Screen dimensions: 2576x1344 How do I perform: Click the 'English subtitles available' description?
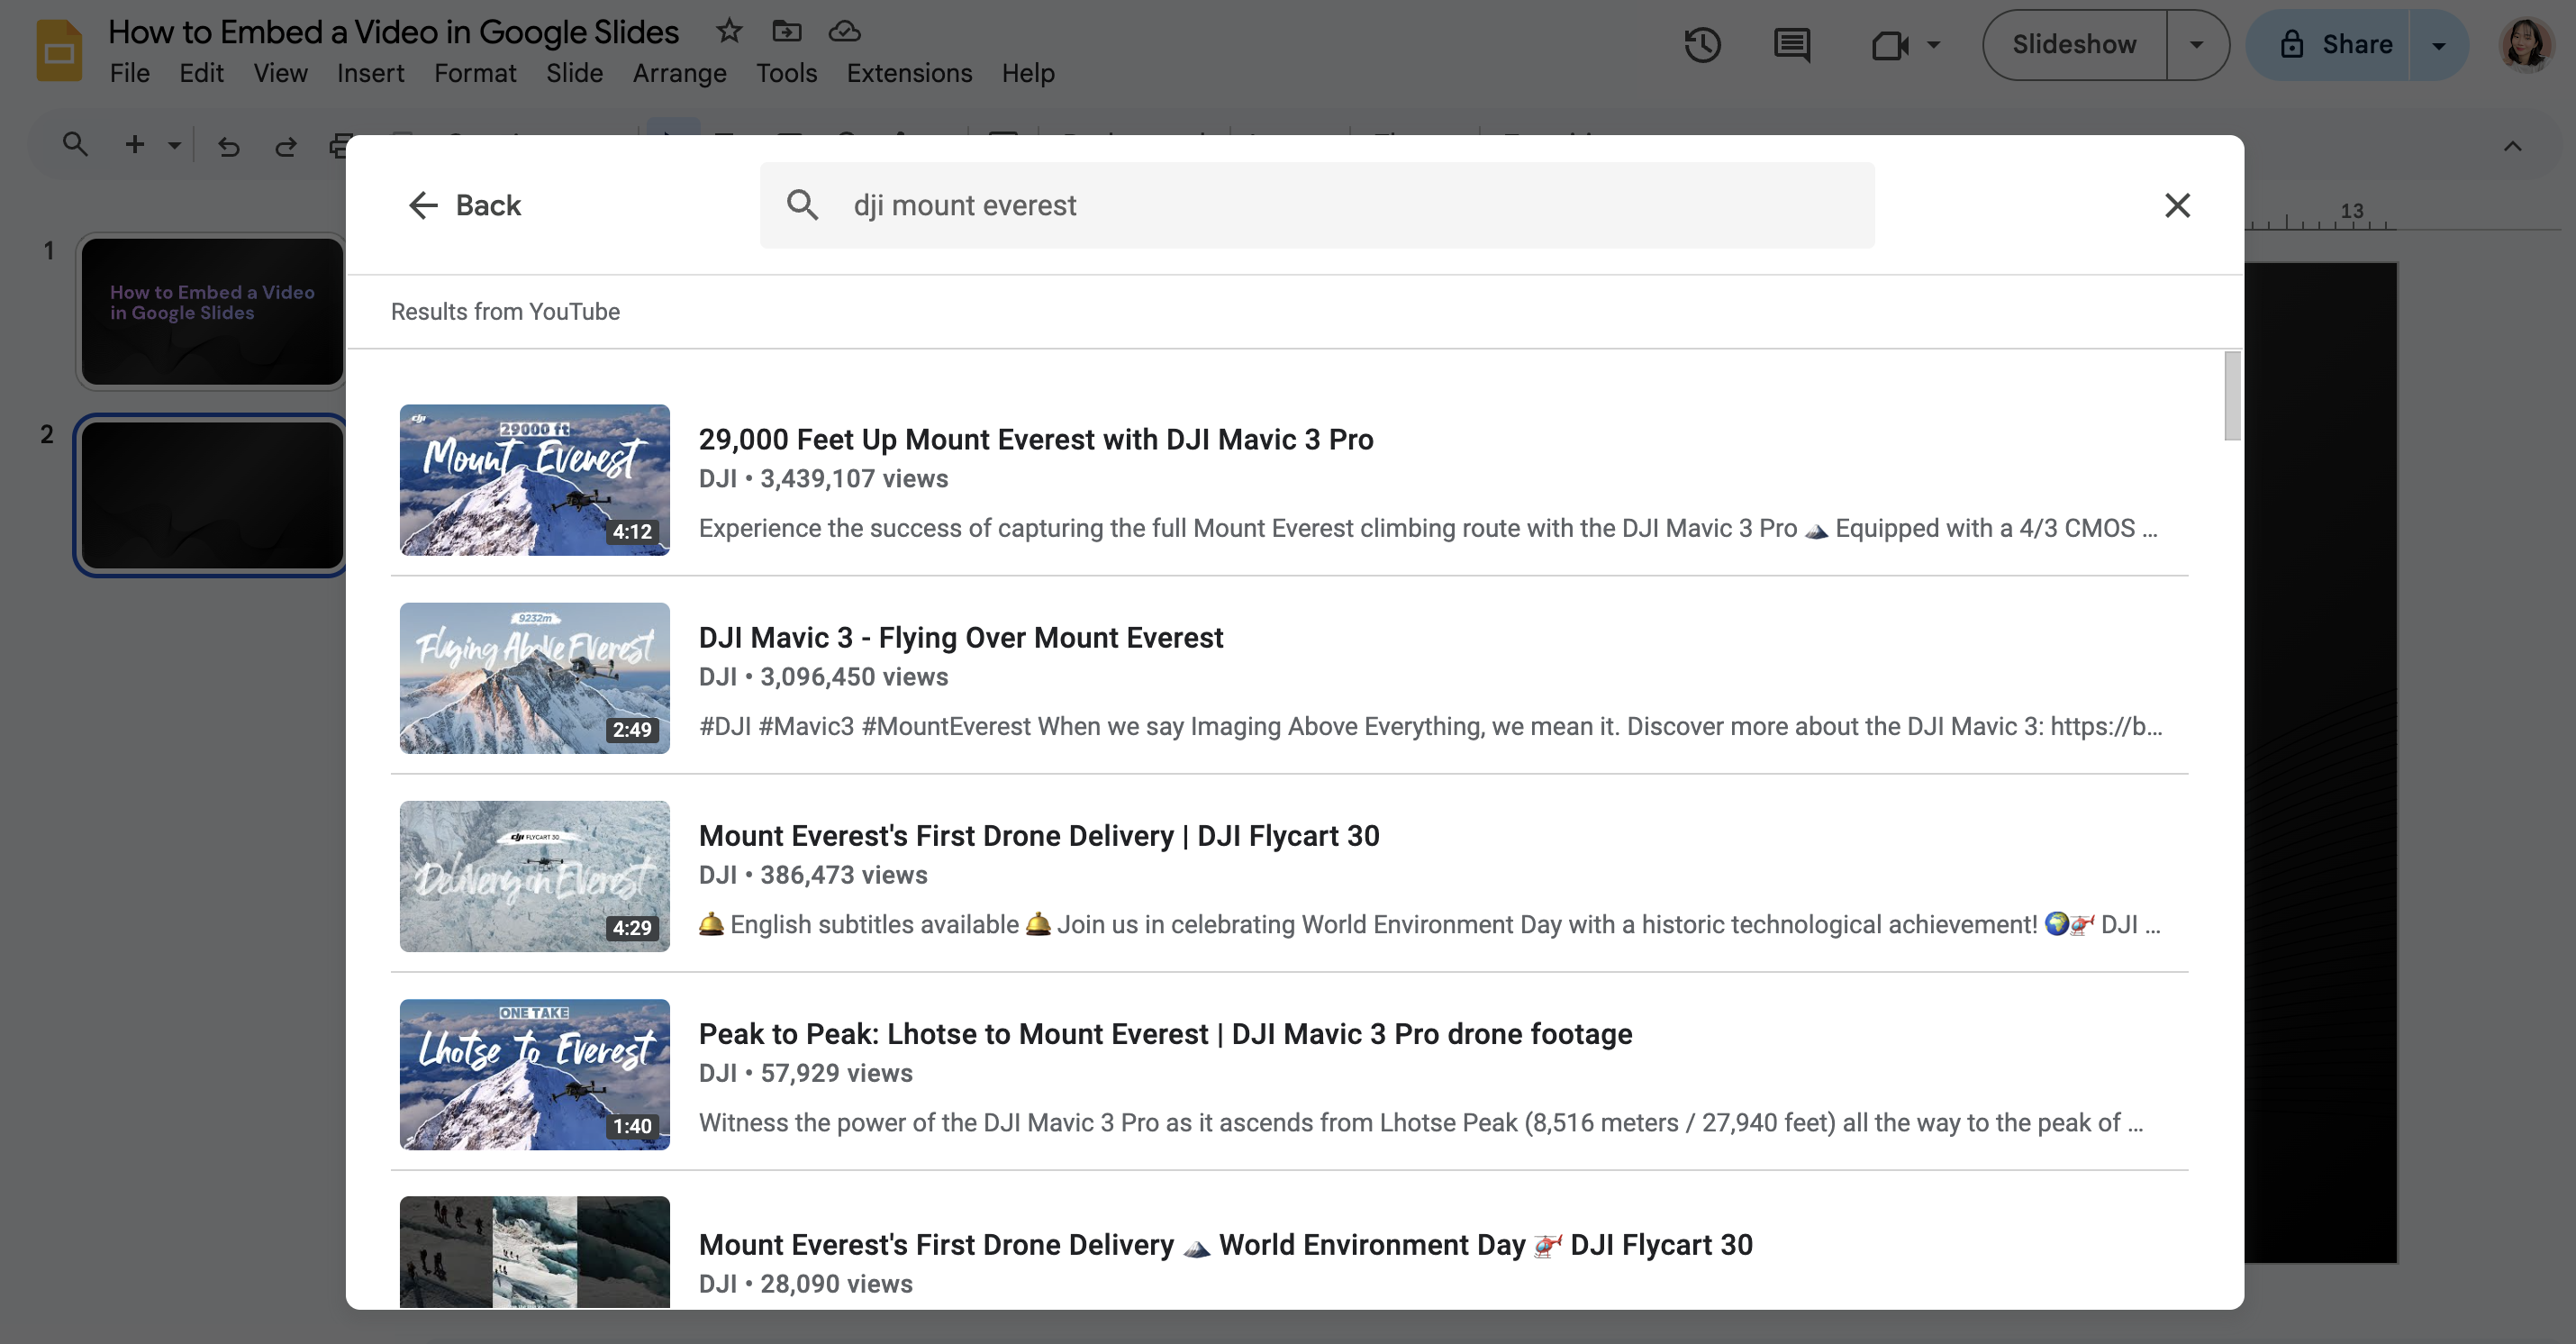point(1430,923)
